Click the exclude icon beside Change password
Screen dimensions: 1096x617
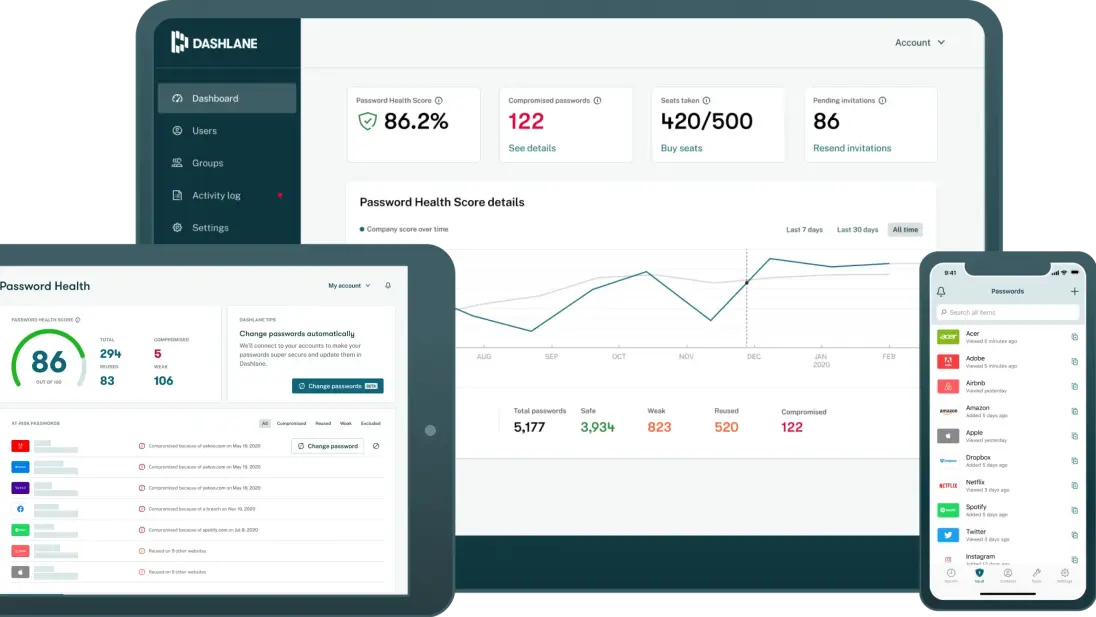[376, 446]
